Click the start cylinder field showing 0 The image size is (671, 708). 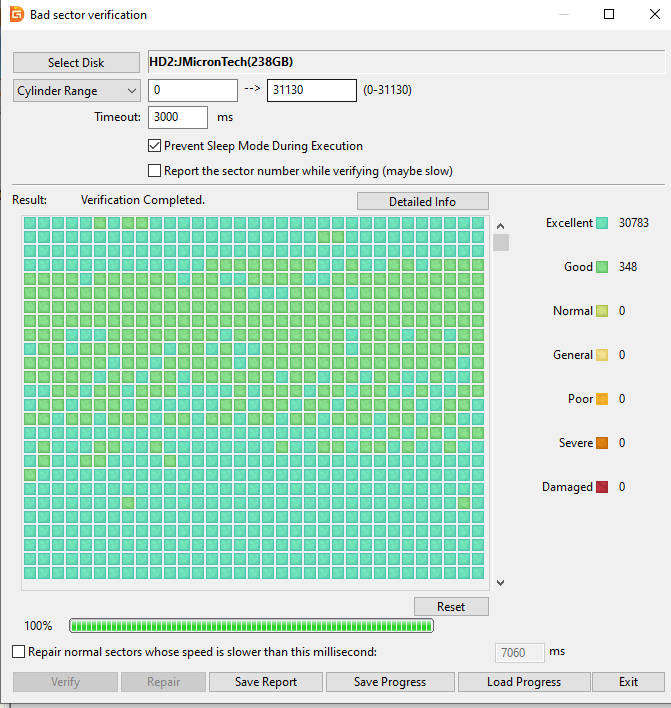[x=193, y=90]
